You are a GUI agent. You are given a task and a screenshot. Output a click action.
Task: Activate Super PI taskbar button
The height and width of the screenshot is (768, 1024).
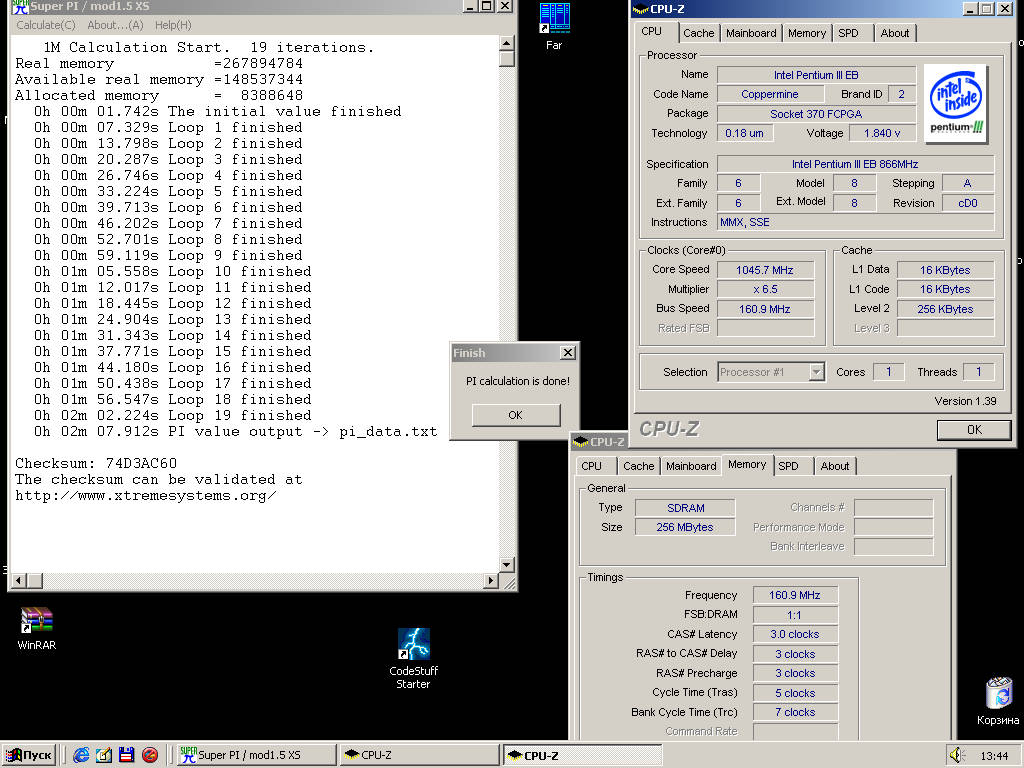(256, 755)
